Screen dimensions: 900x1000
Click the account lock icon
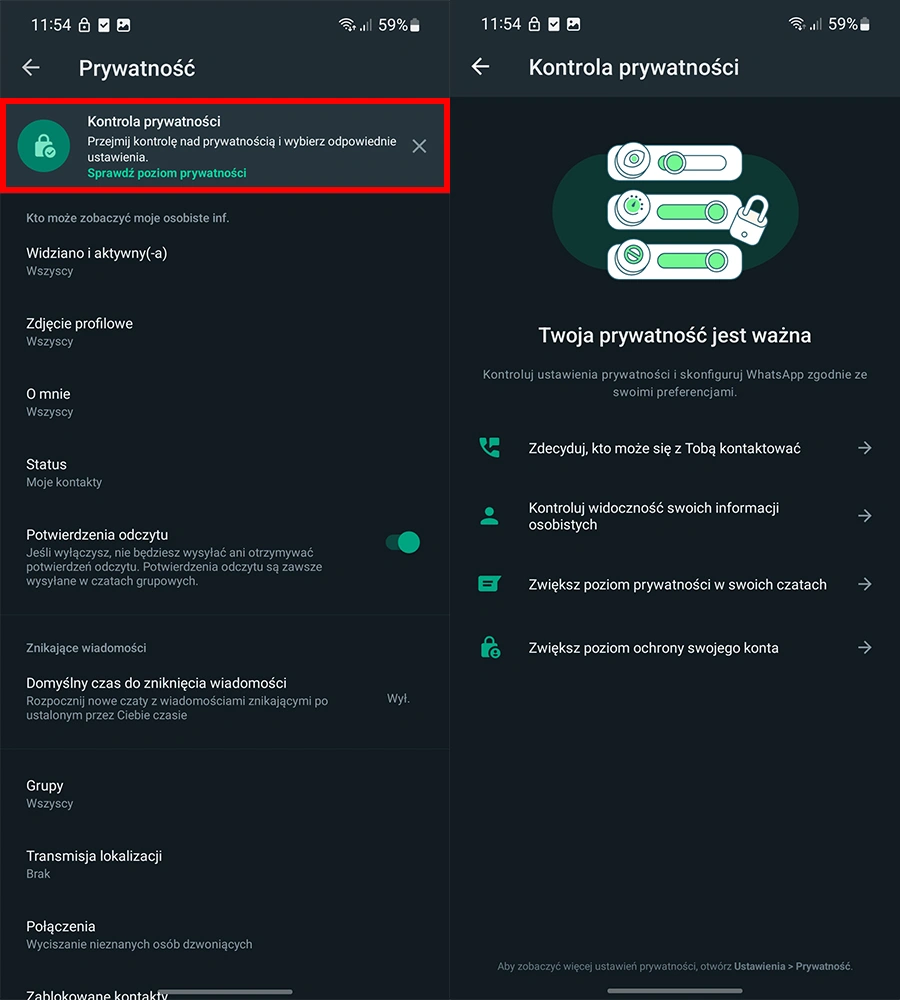coord(490,647)
